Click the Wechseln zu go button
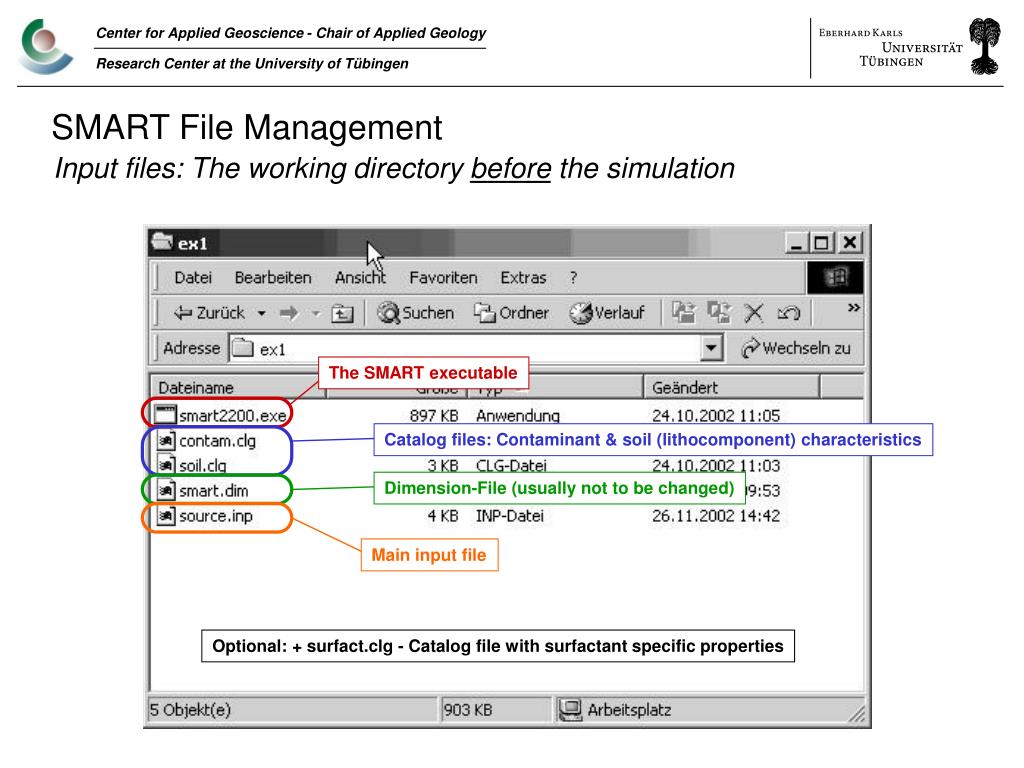The height and width of the screenshot is (768, 1024). (x=796, y=348)
